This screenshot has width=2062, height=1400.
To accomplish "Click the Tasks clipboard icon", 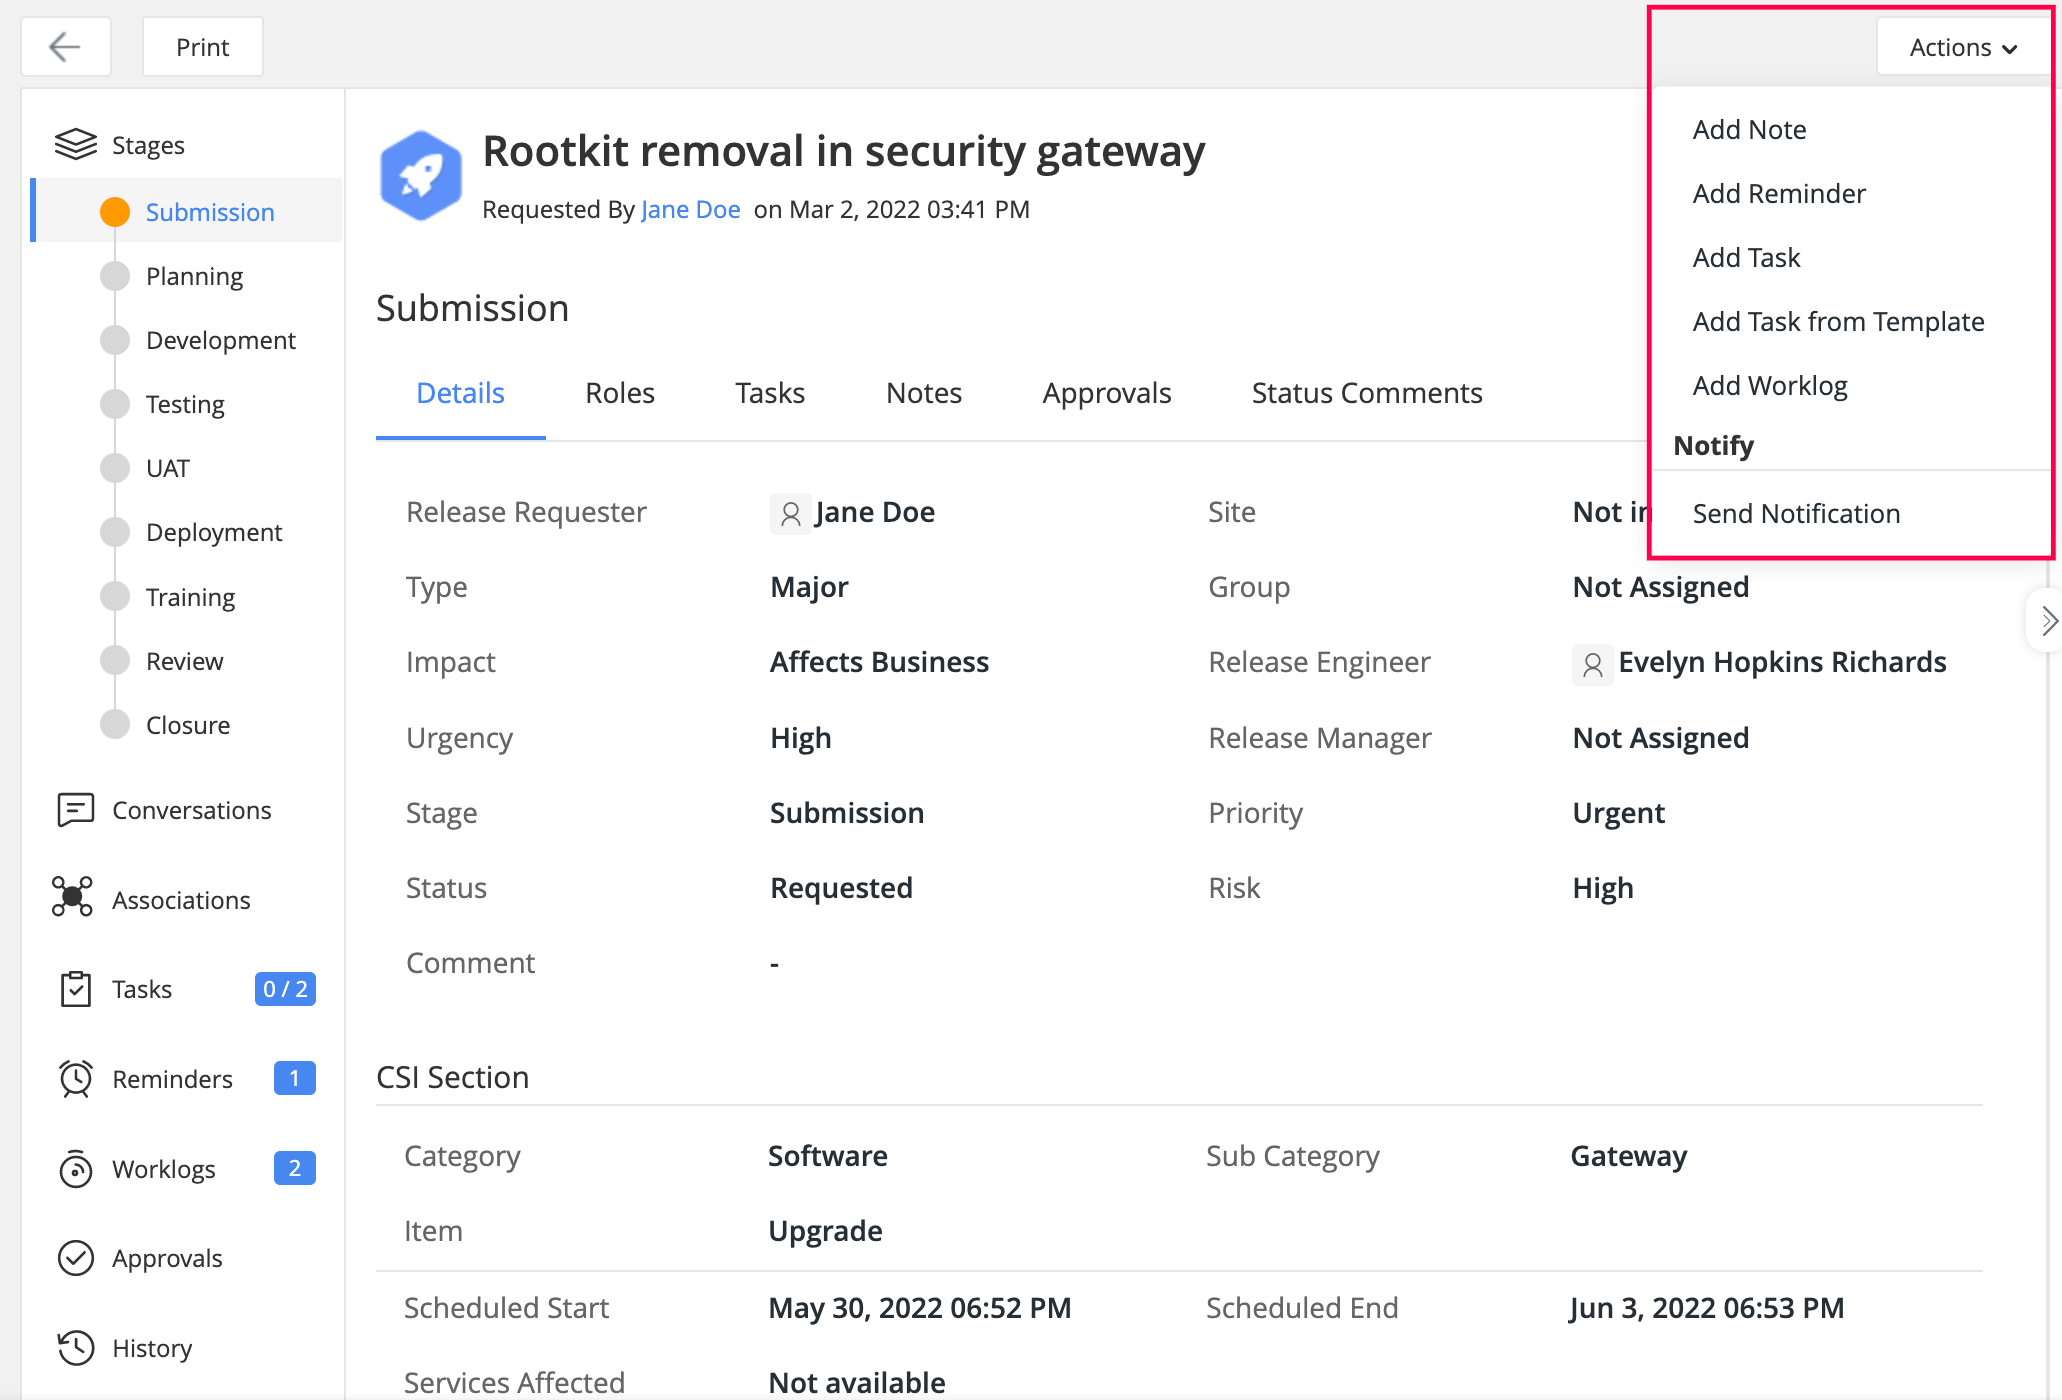I will pos(76,989).
